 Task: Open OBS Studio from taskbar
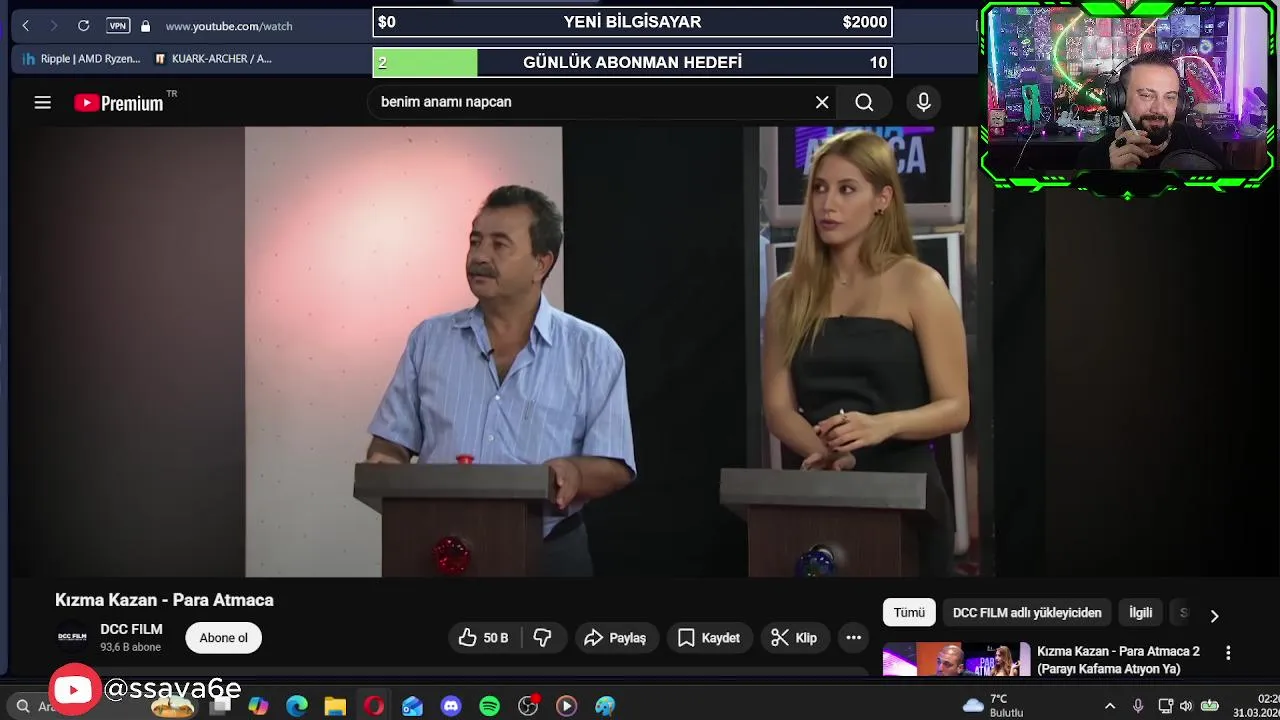pyautogui.click(x=528, y=706)
